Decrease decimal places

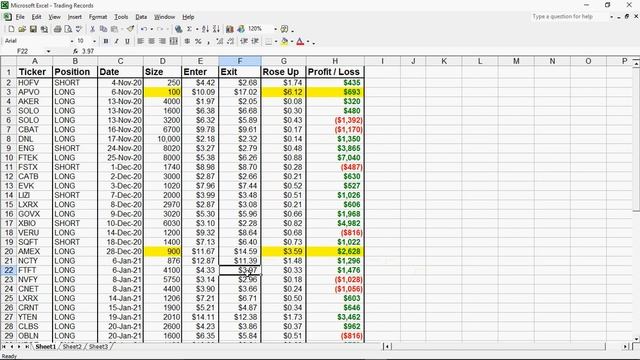230,41
